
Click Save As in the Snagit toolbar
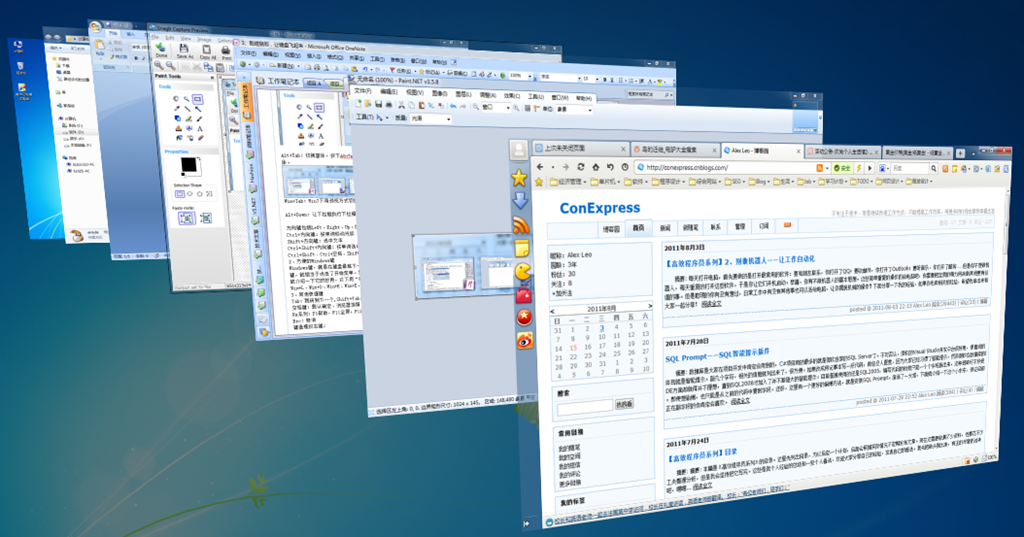[x=184, y=50]
